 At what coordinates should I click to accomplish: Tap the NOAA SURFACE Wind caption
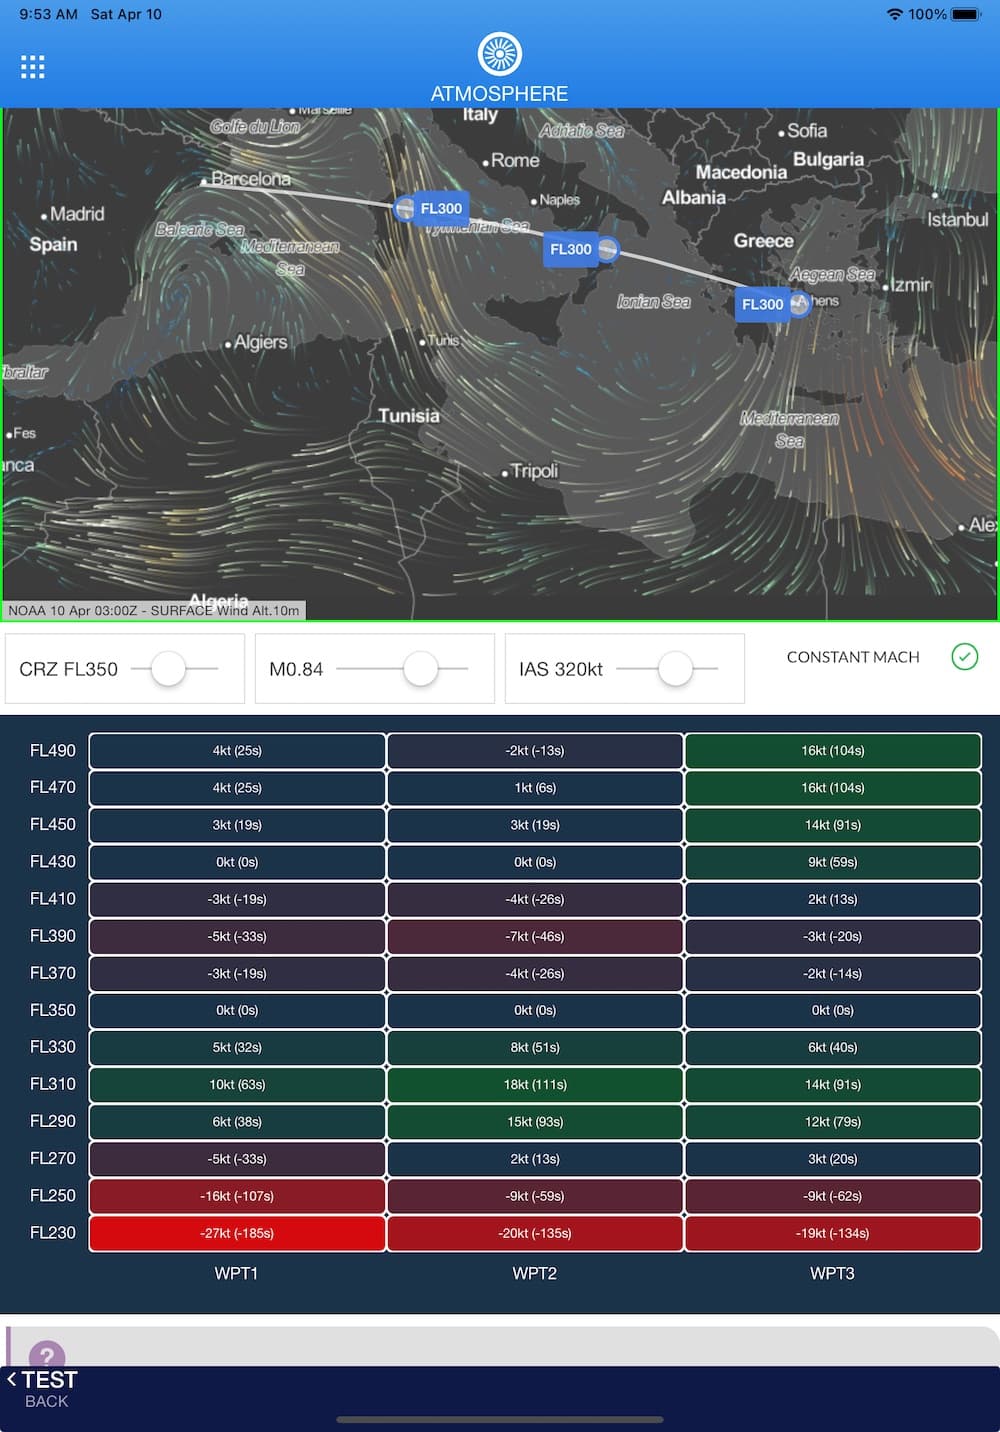155,609
